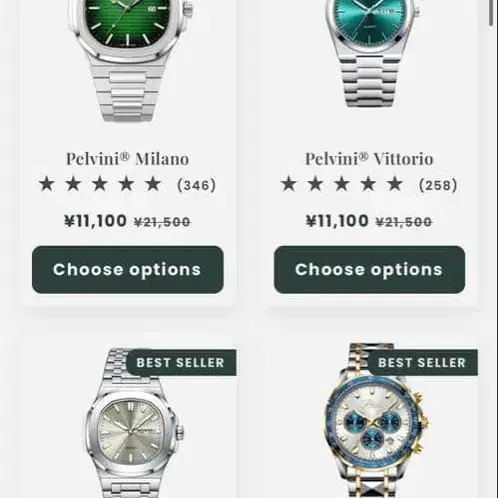The image size is (498, 498).
Task: Click the fifth star of Milano rating
Action: [x=153, y=184]
